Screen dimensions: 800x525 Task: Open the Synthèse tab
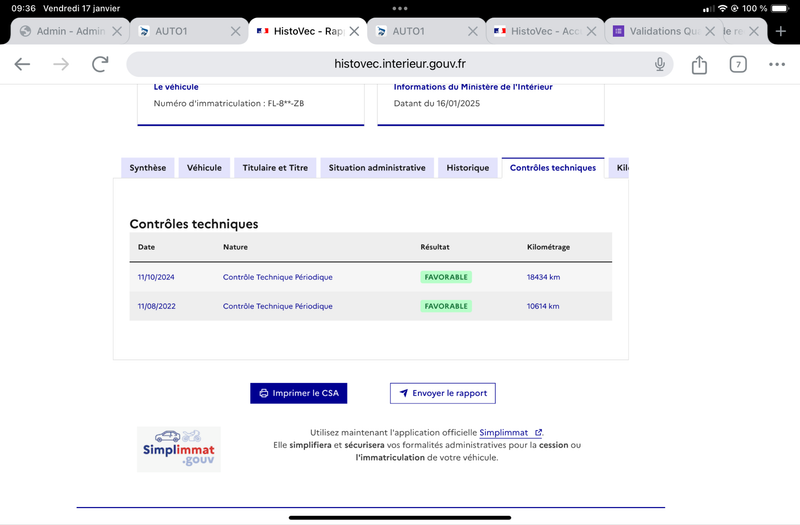pyautogui.click(x=147, y=168)
